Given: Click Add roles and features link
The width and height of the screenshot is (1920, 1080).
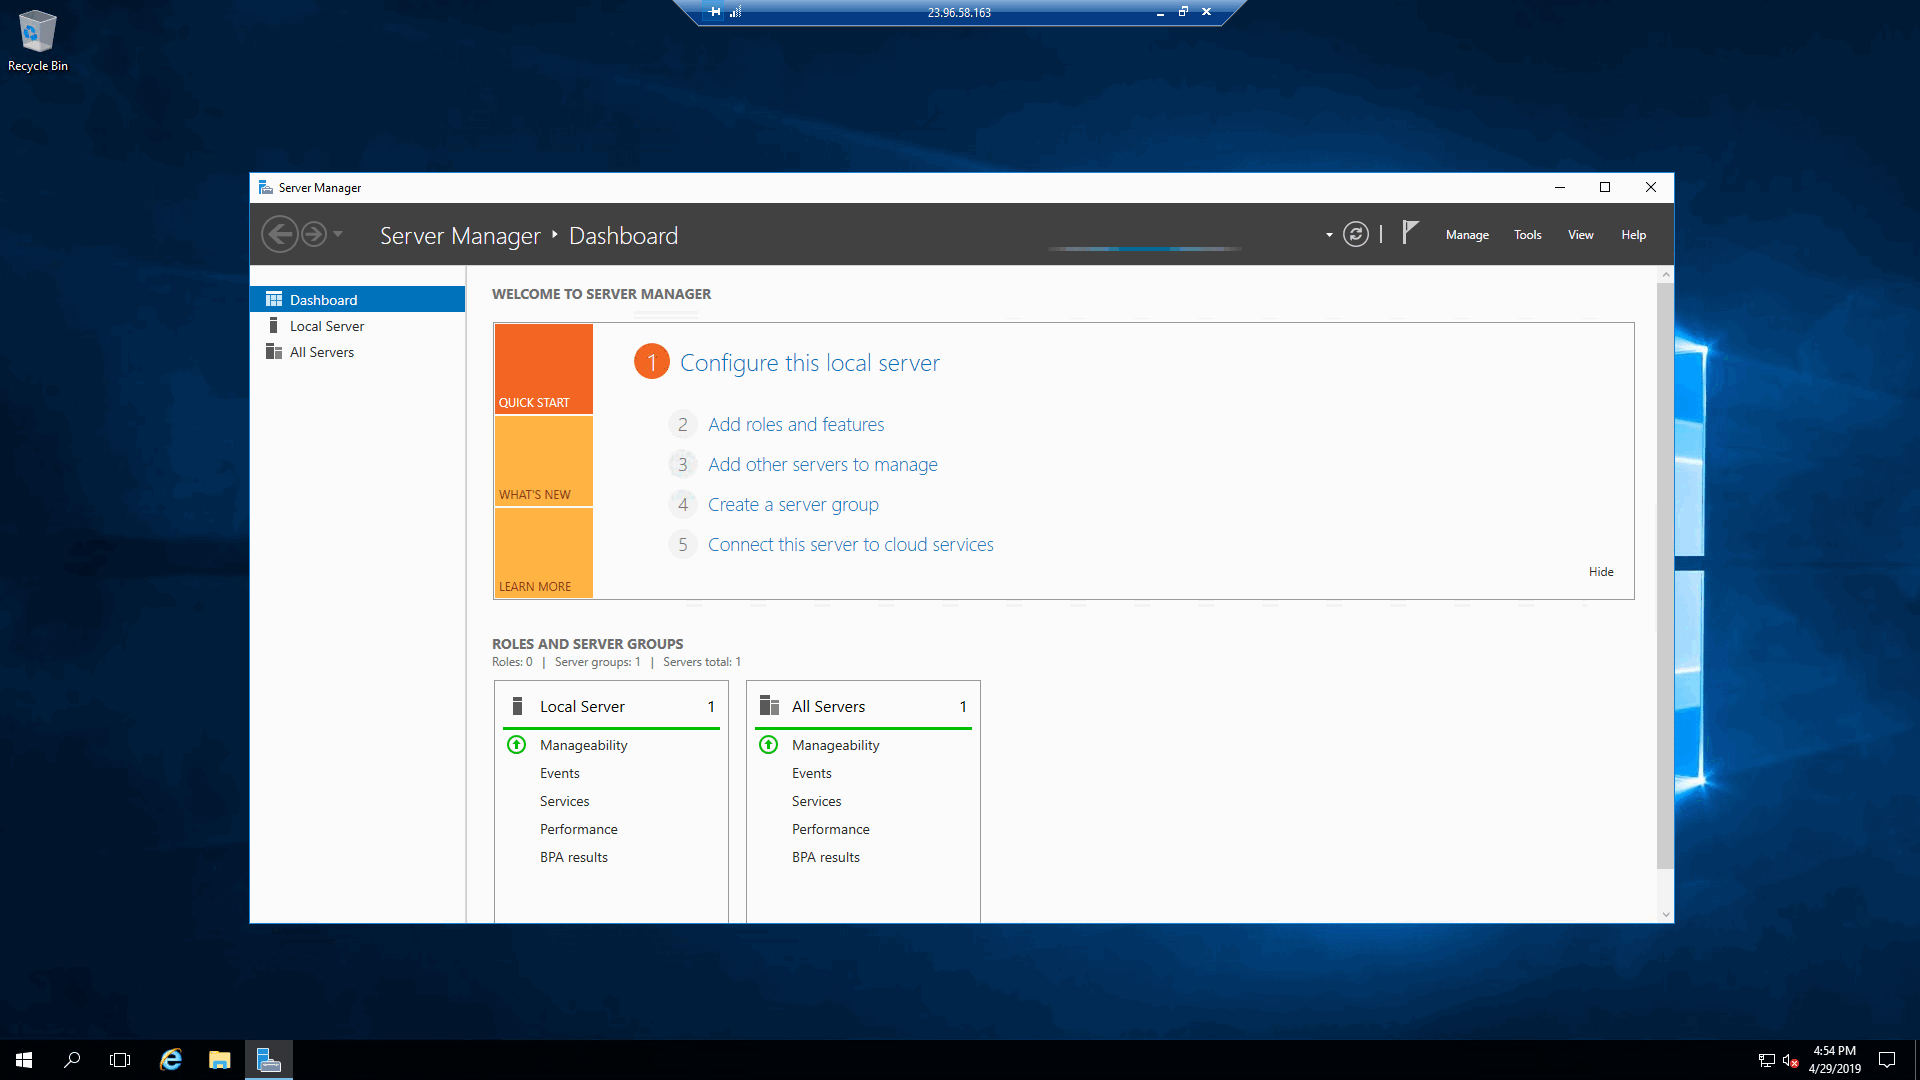Looking at the screenshot, I should pyautogui.click(x=796, y=424).
